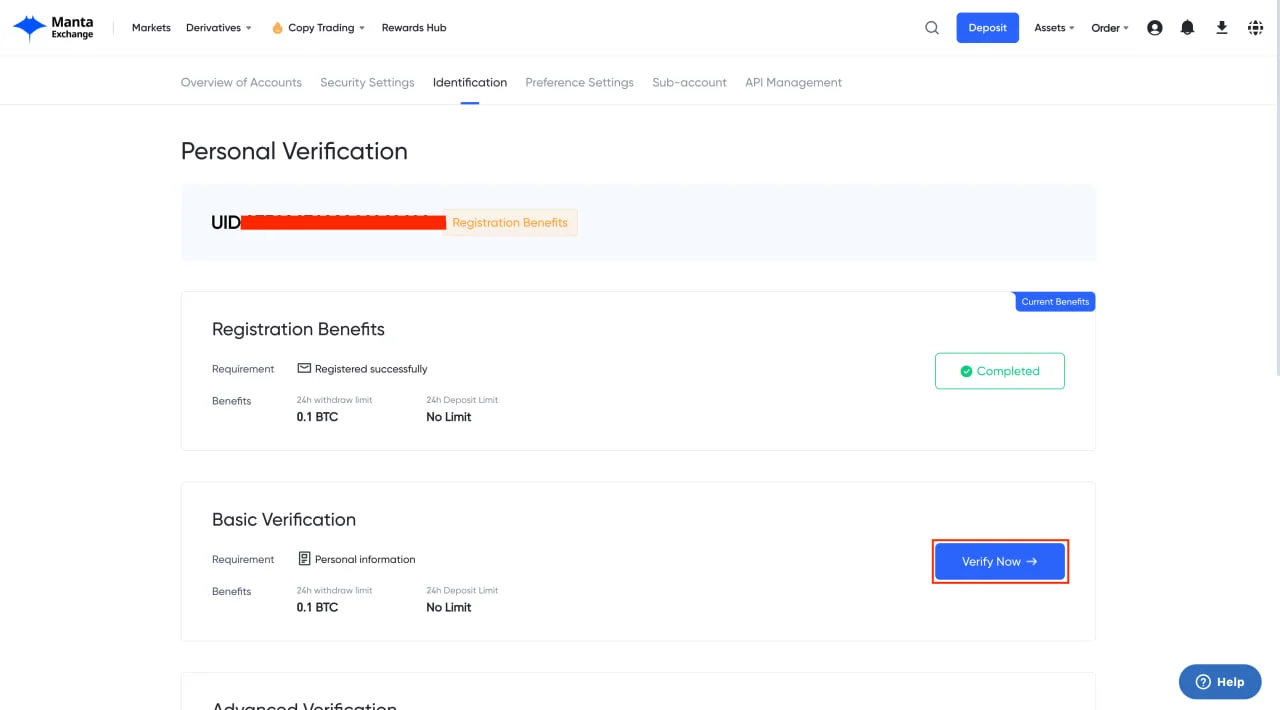Open search with the magnifier icon
The image size is (1280, 710).
point(932,28)
